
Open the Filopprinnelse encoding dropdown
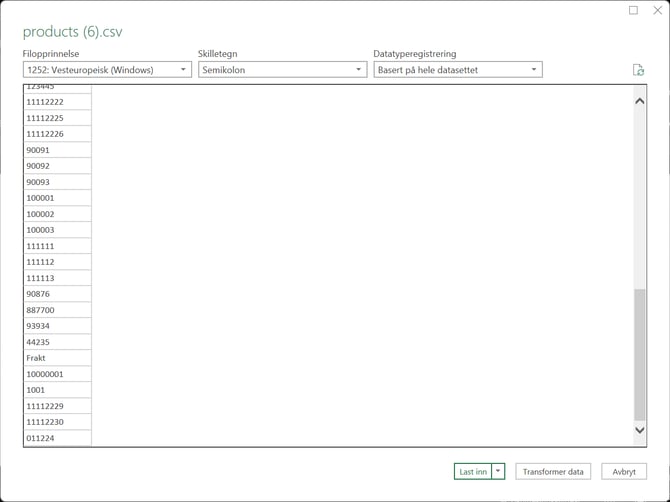[107, 70]
